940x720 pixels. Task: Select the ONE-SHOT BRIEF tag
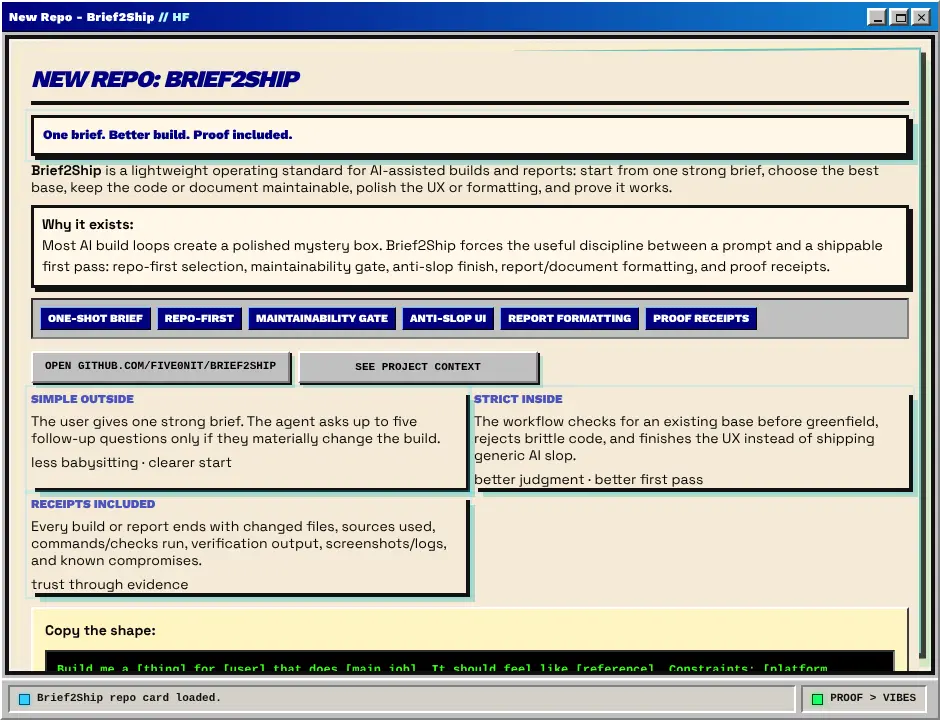pos(95,318)
